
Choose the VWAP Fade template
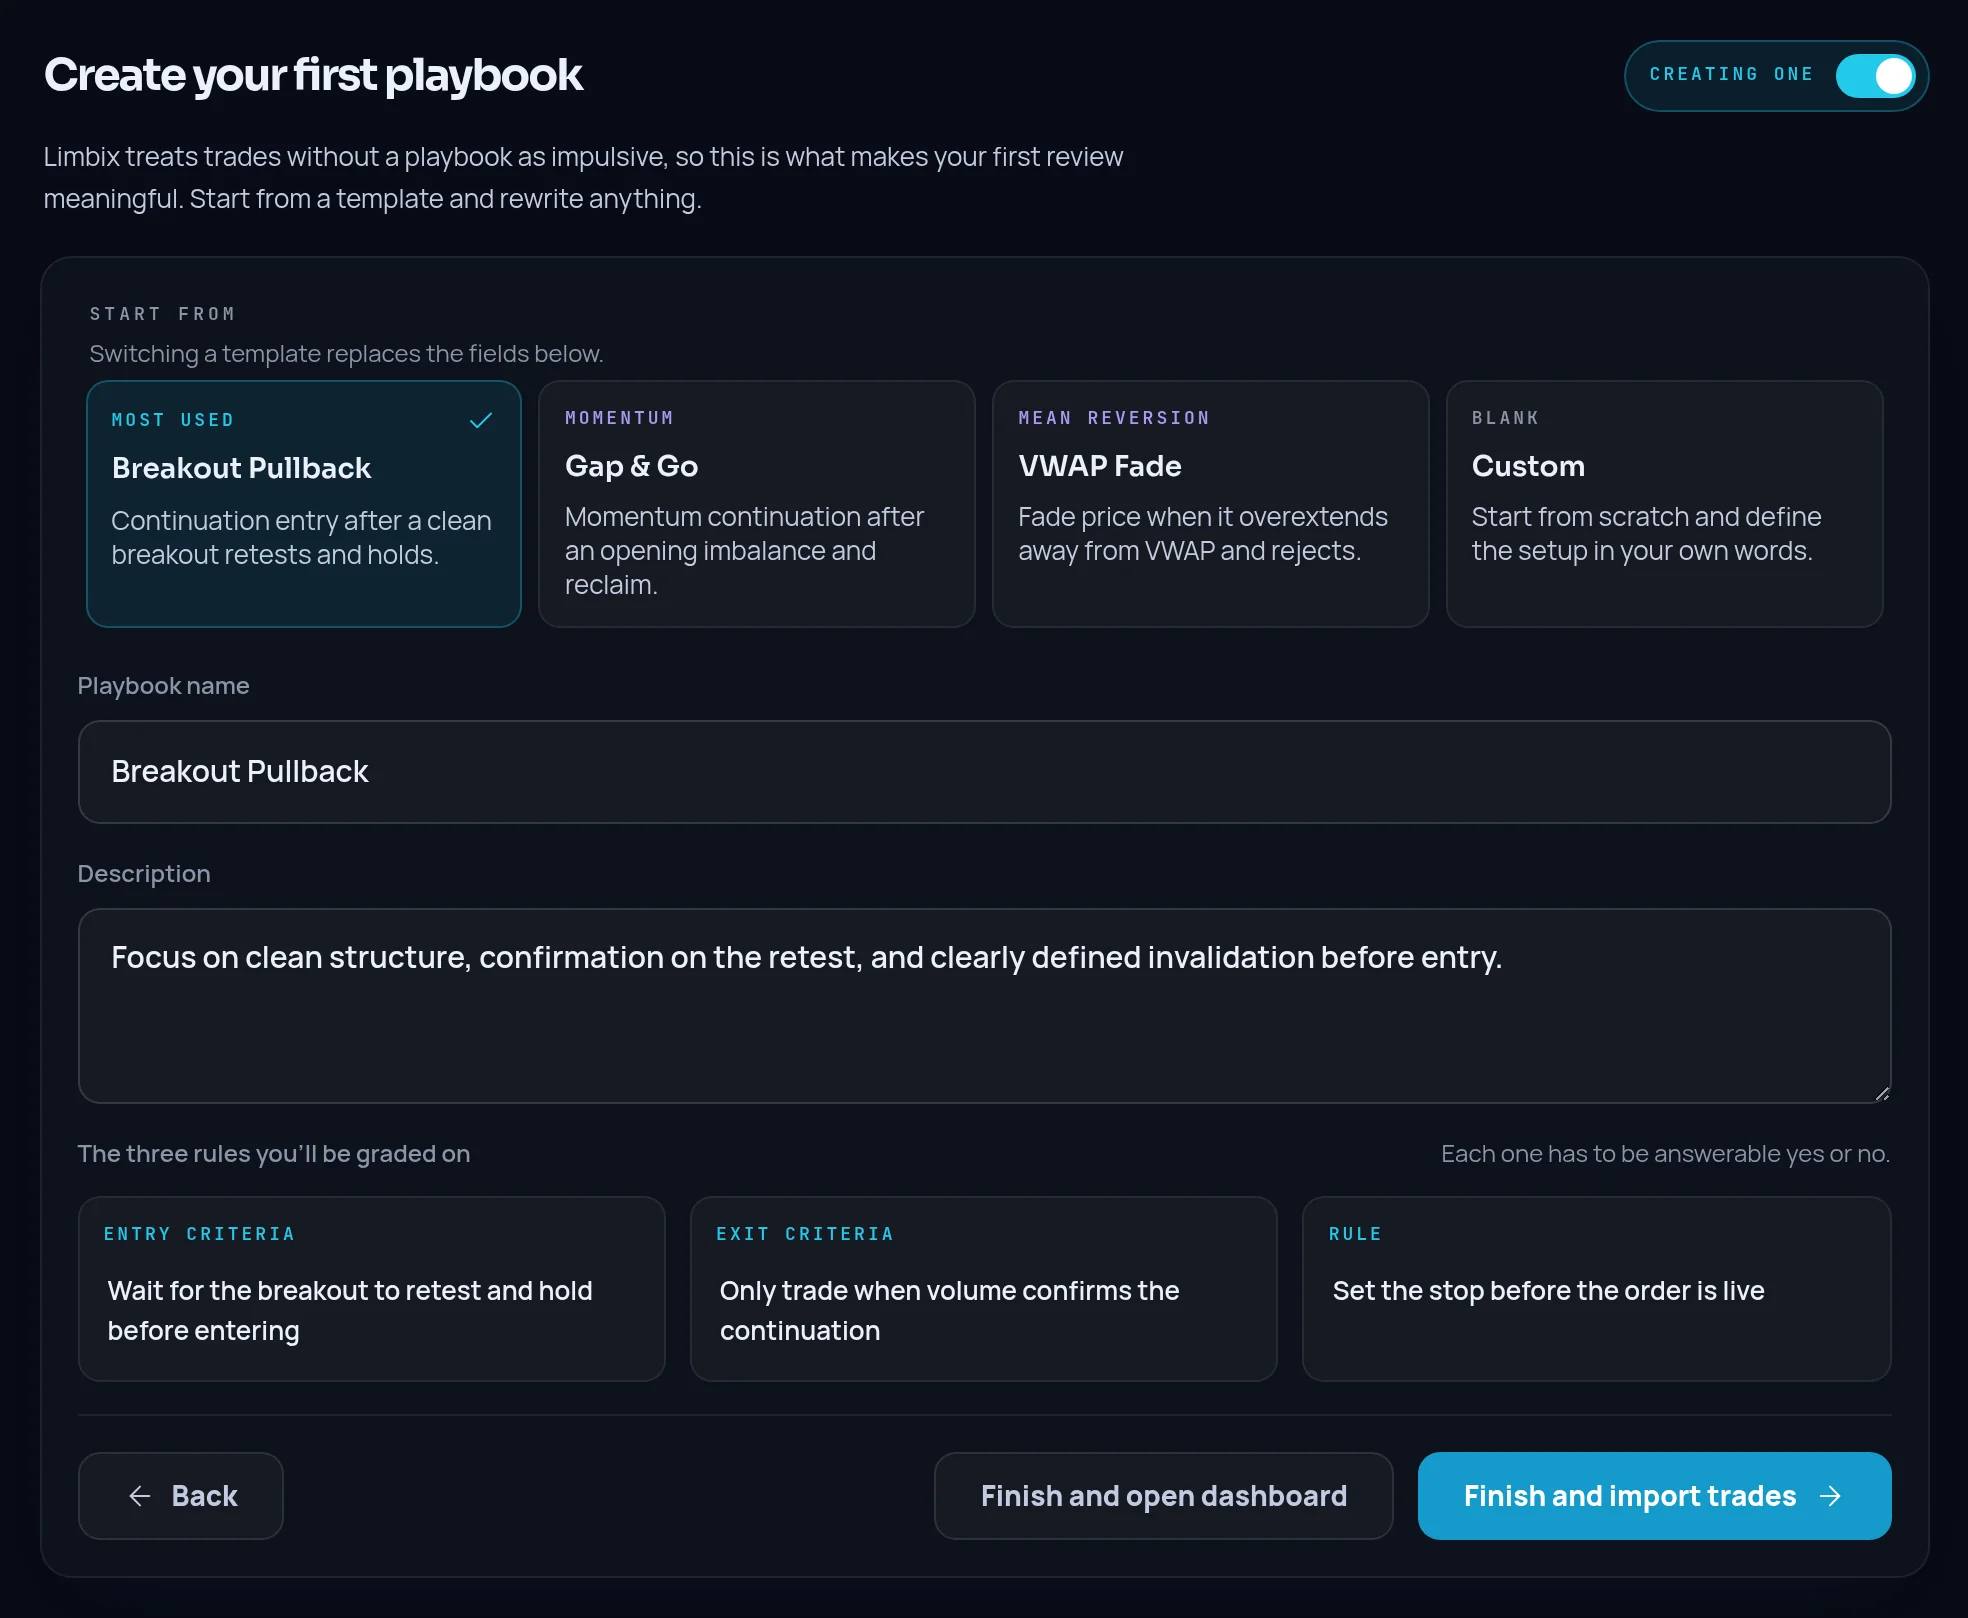click(1210, 504)
